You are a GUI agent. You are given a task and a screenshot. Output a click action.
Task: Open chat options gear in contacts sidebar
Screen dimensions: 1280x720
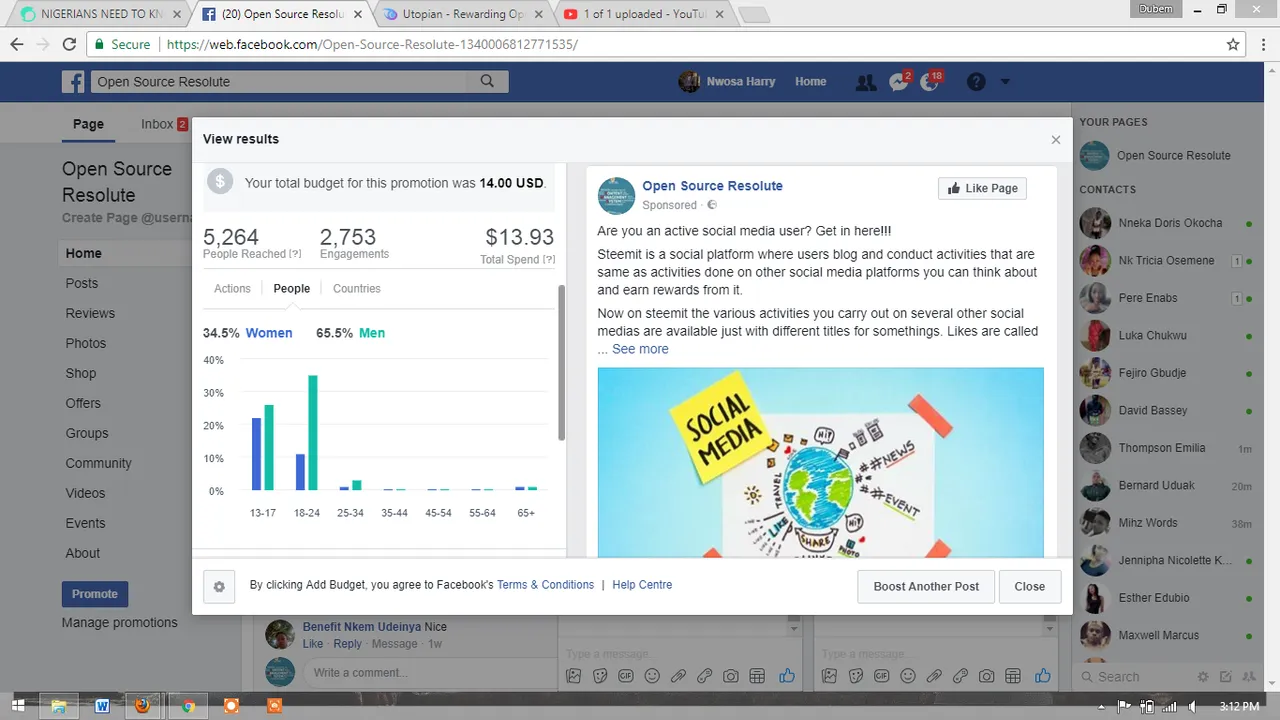tap(1203, 677)
